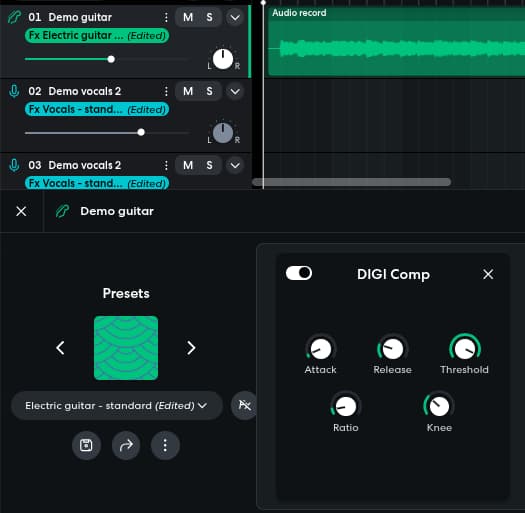Screen dimensions: 525x513
Task: Select next preset with right arrow
Action: point(191,348)
